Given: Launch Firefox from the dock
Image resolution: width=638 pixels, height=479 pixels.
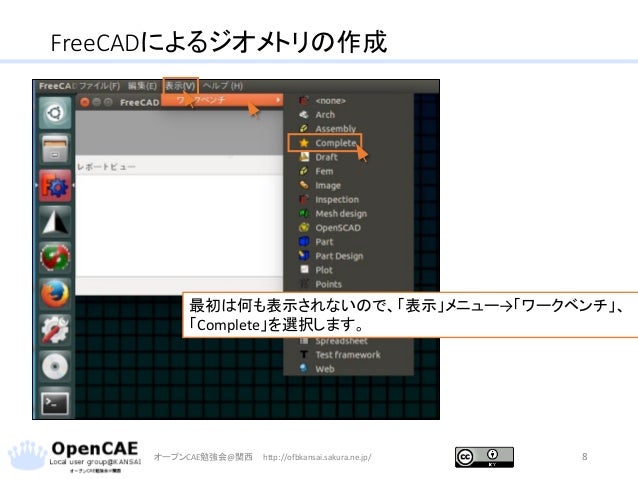Looking at the screenshot, I should [x=55, y=293].
